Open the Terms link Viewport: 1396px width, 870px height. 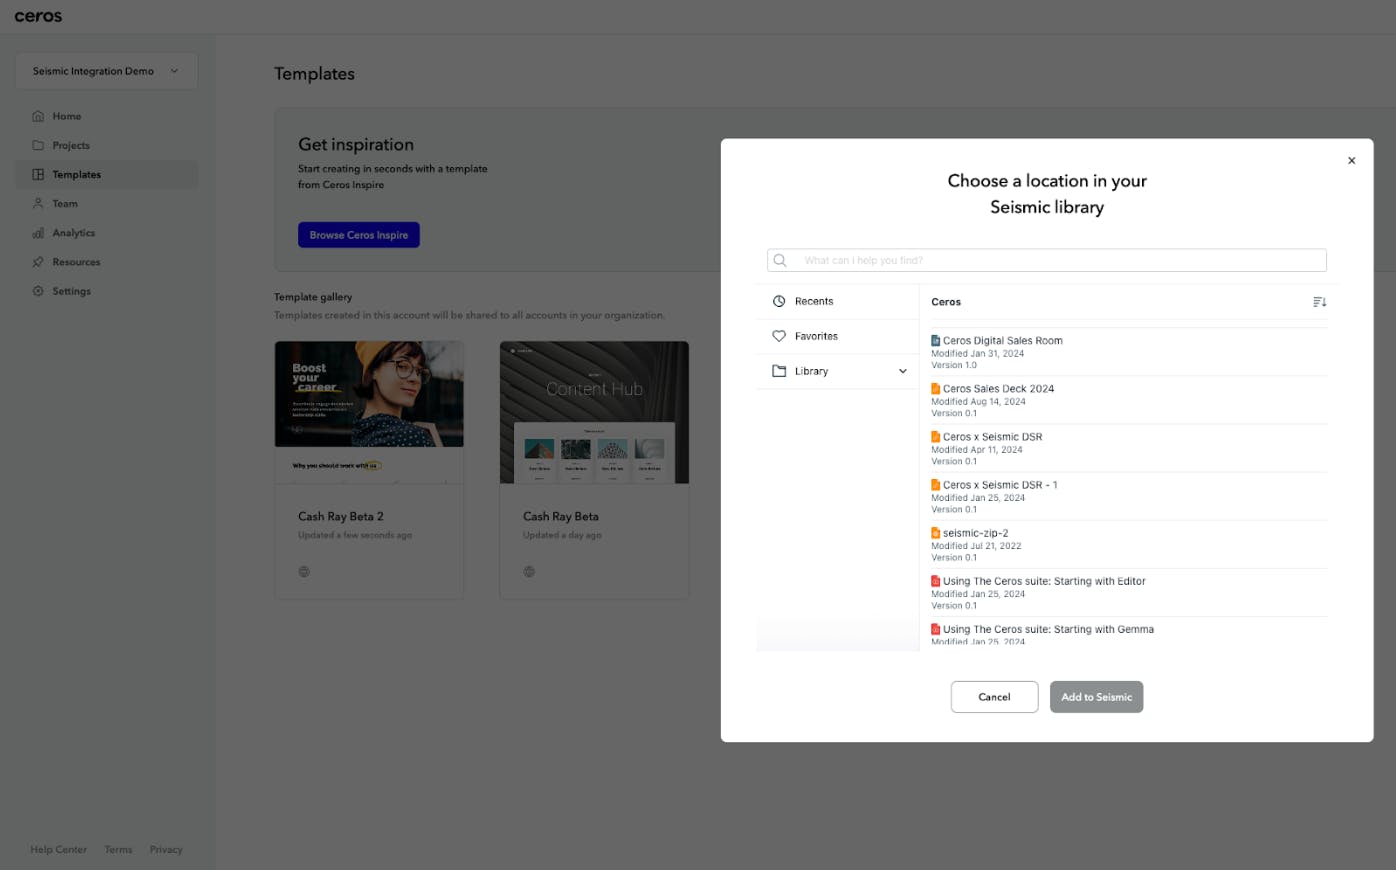tap(118, 850)
